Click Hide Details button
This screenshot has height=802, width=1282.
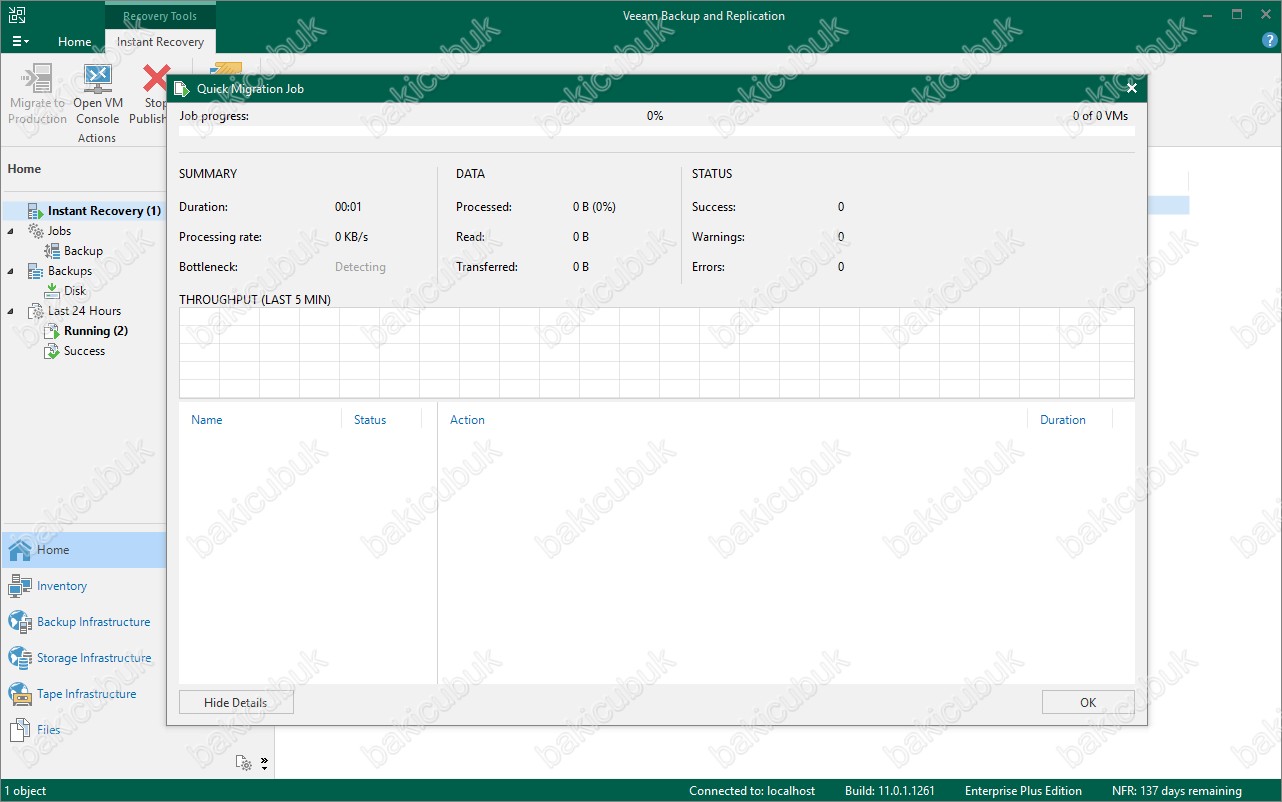[x=236, y=703]
